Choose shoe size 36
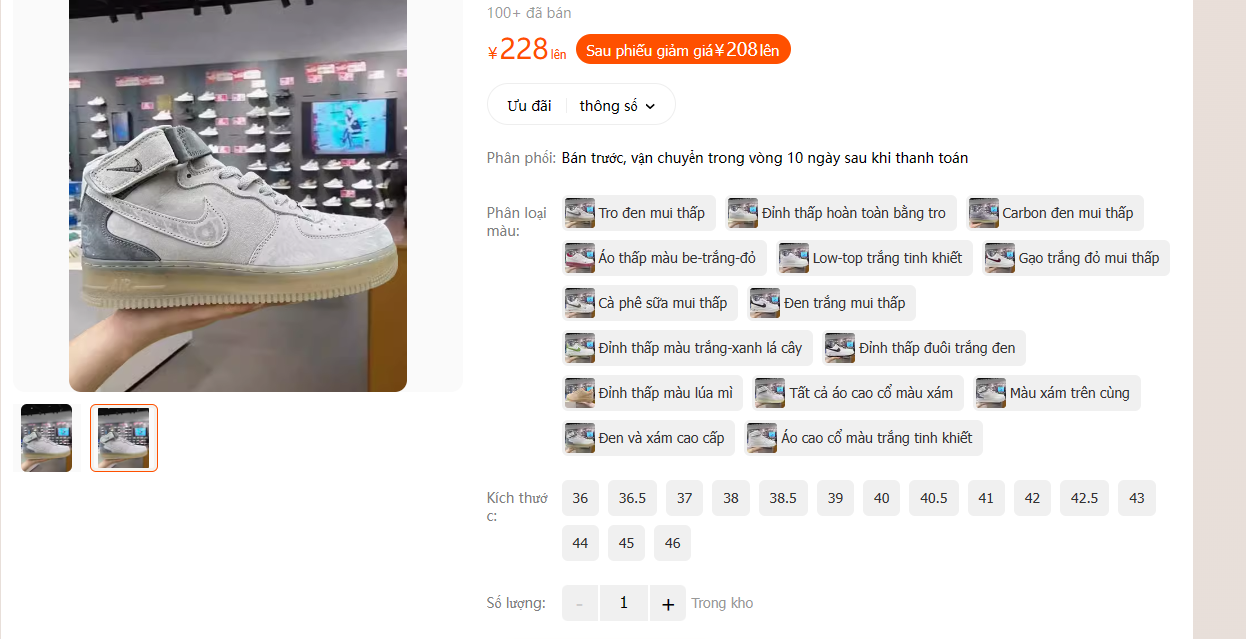The height and width of the screenshot is (639, 1246). click(x=580, y=498)
